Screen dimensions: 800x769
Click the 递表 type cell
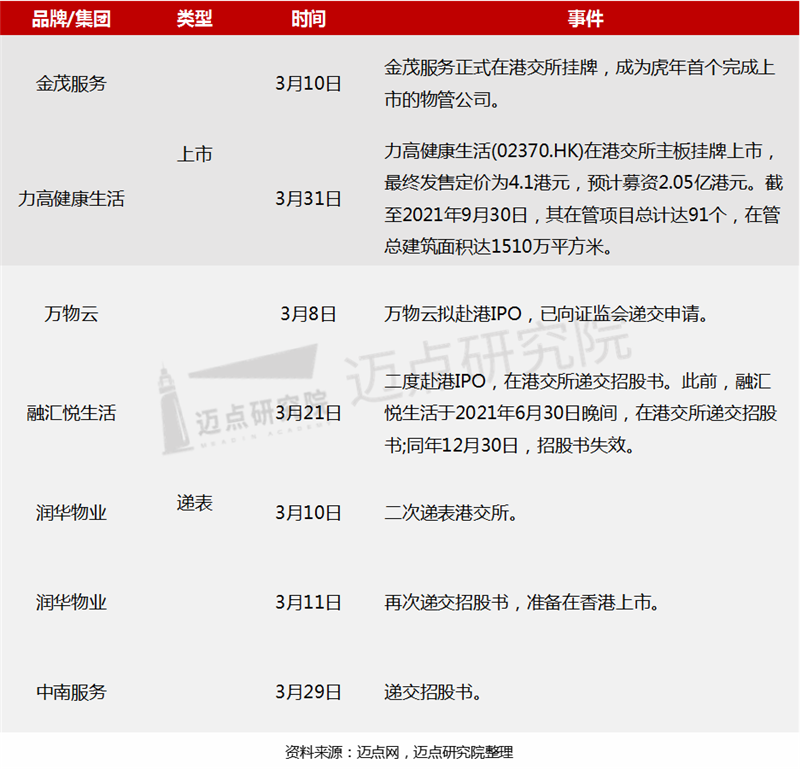point(194,503)
